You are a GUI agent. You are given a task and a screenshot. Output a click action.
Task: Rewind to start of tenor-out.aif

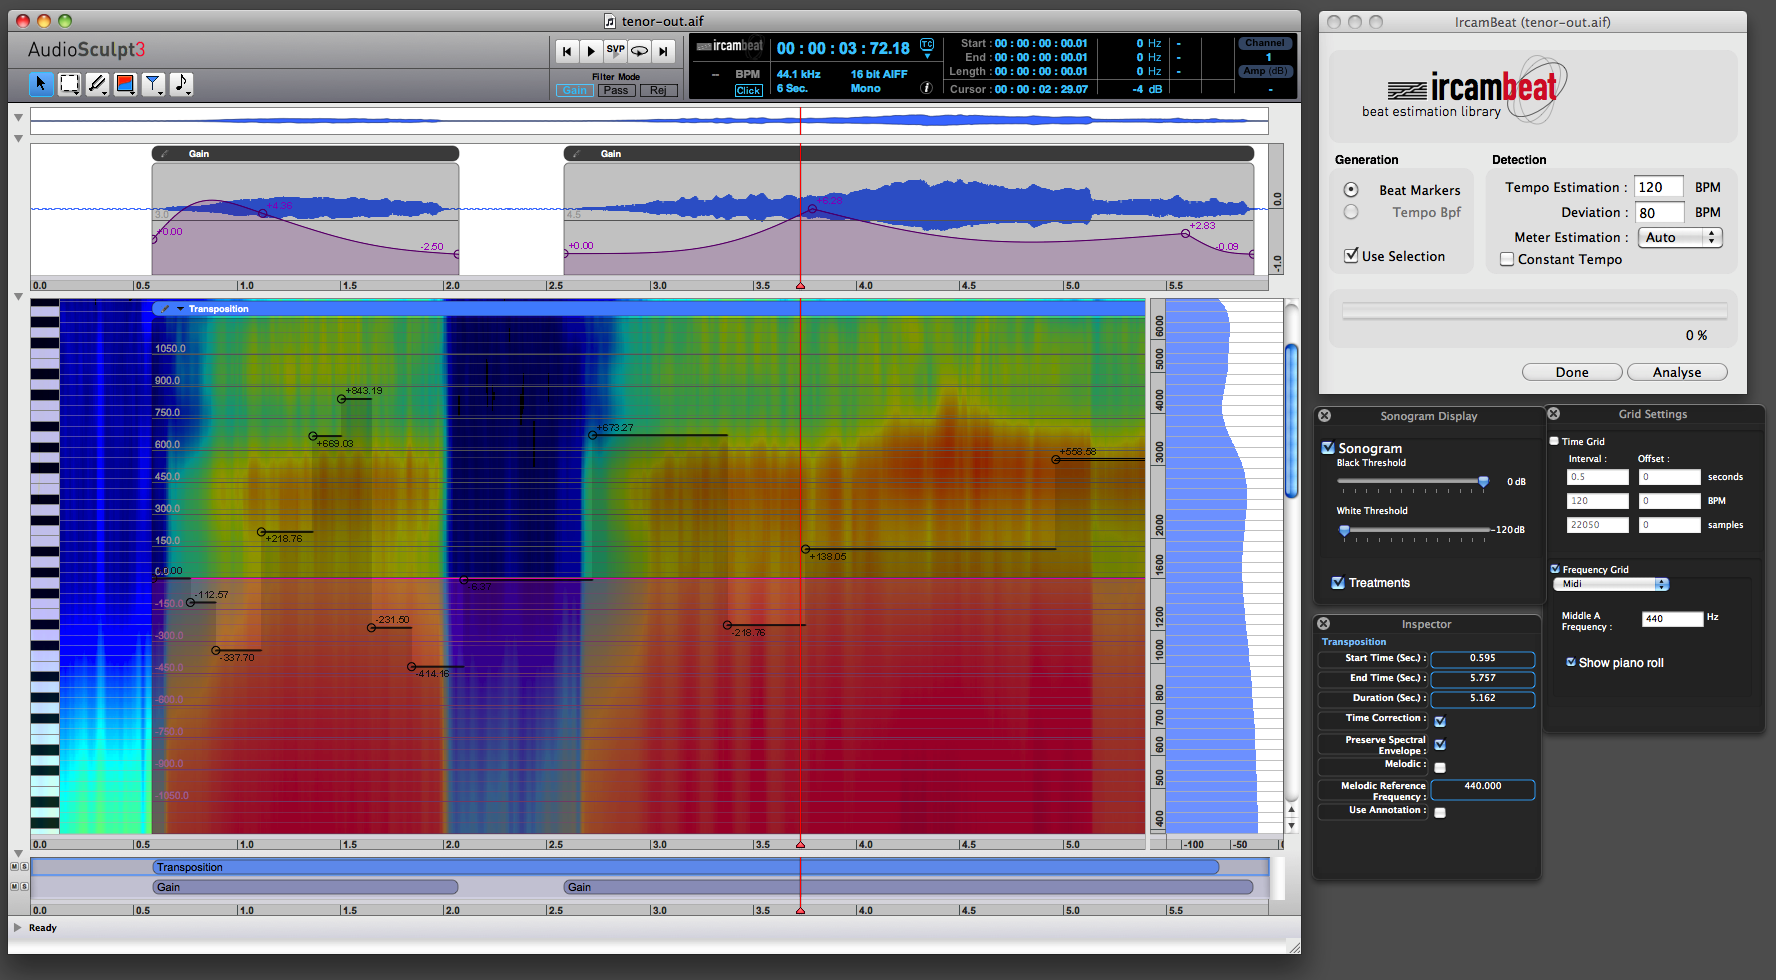[567, 51]
